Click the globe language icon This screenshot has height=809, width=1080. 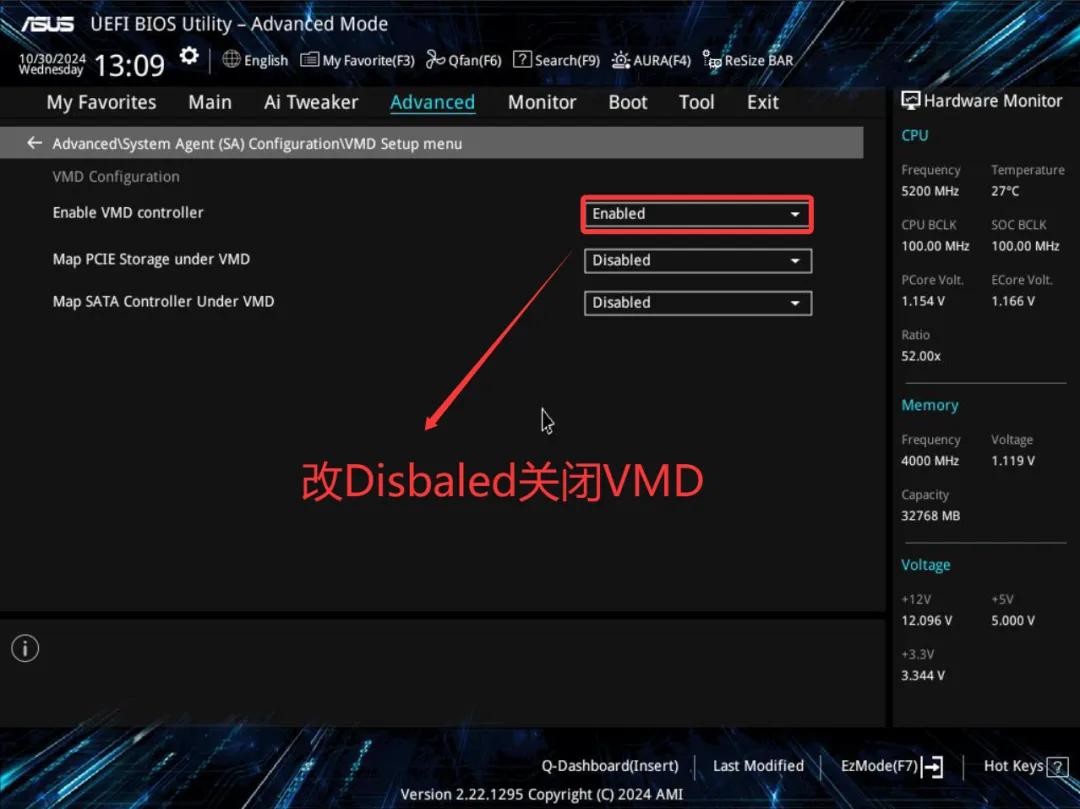[231, 60]
